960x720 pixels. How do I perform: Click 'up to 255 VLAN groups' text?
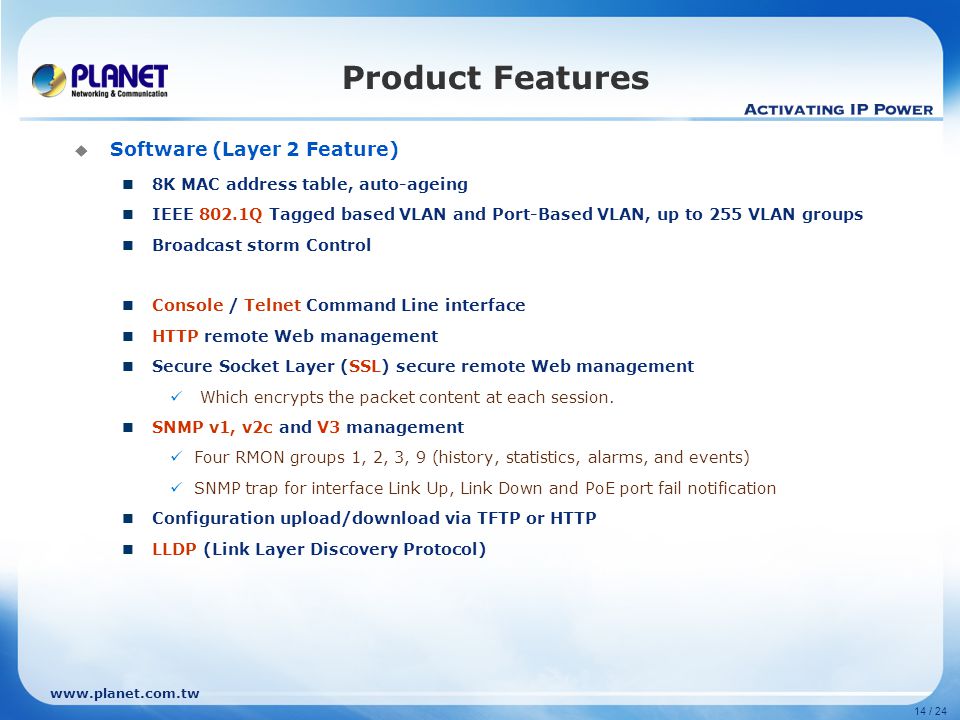pyautogui.click(x=760, y=214)
